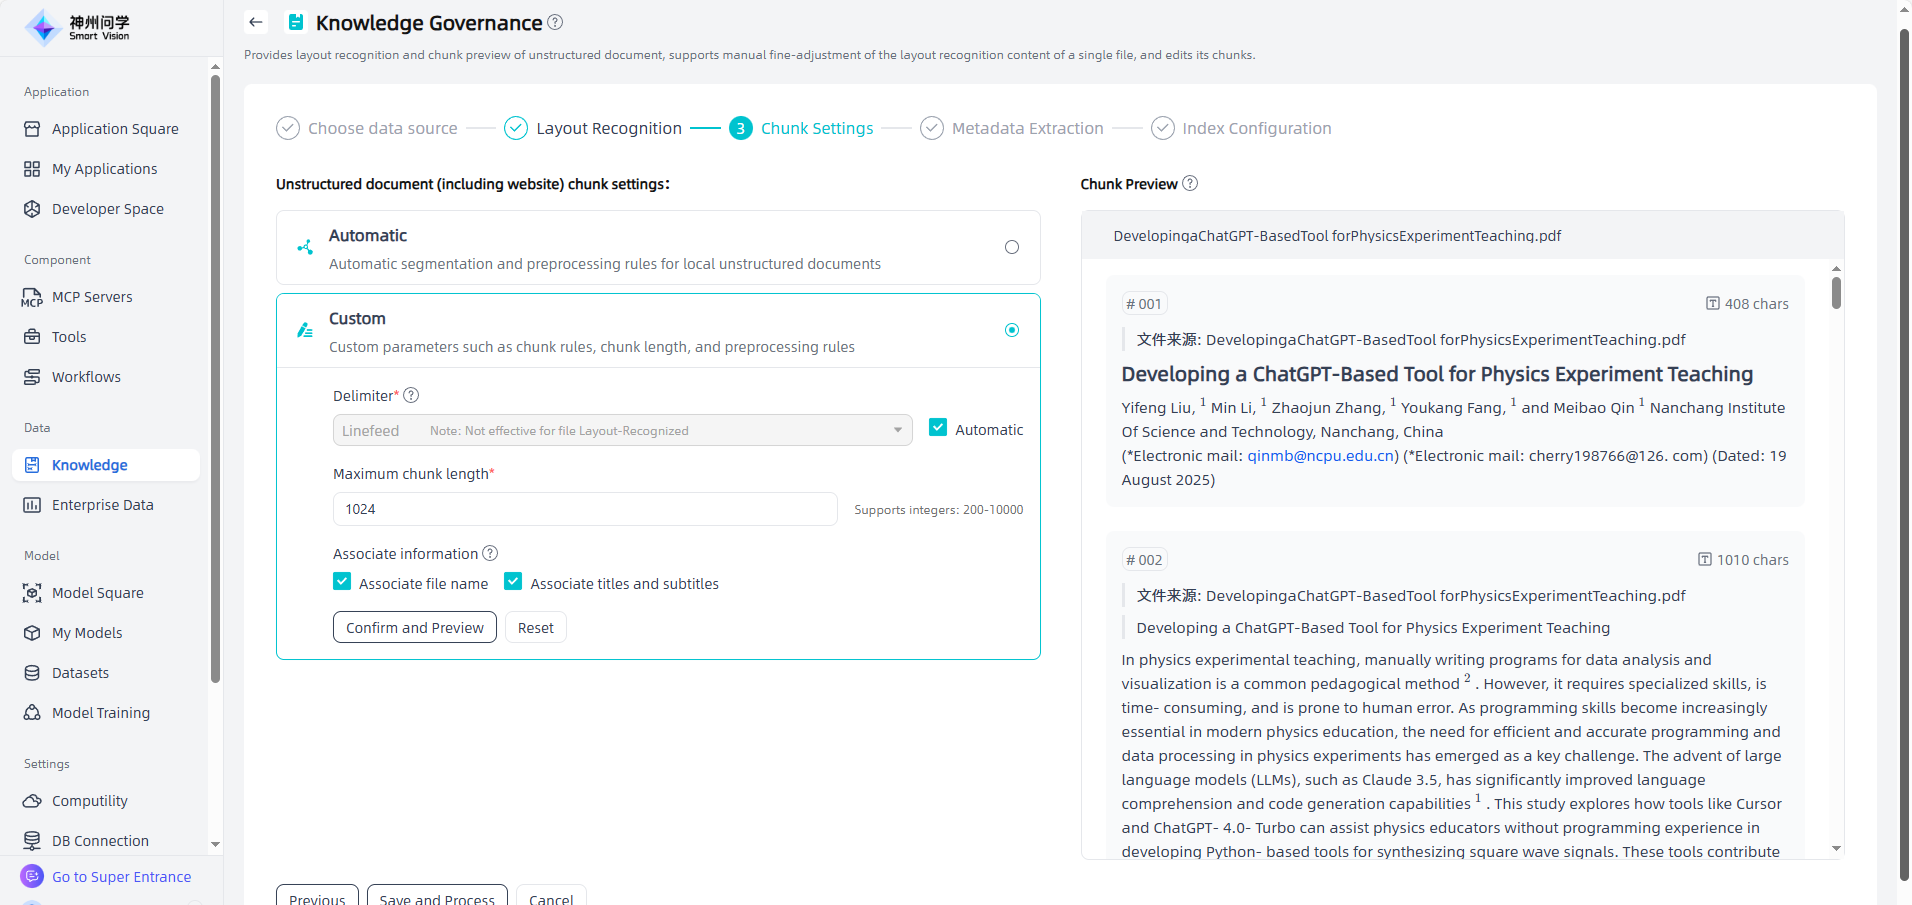Click the Maximum chunk length input field
The image size is (1912, 905).
[x=585, y=509]
